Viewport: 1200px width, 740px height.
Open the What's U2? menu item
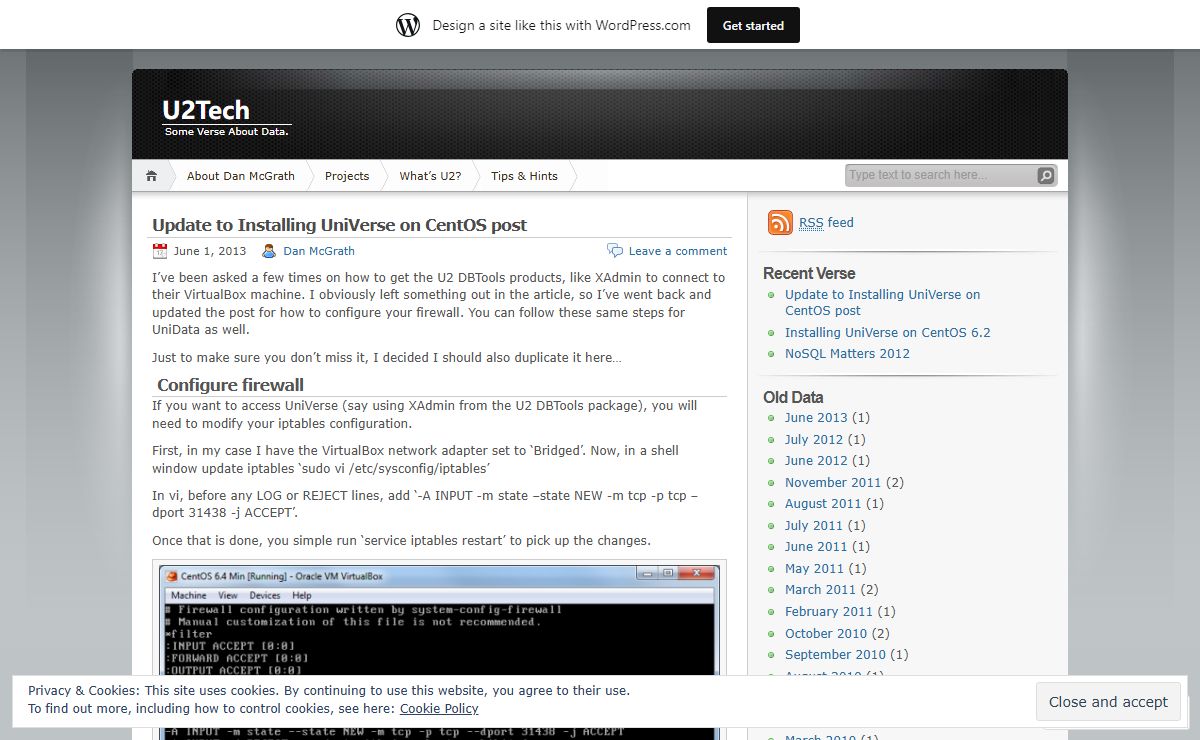click(430, 176)
